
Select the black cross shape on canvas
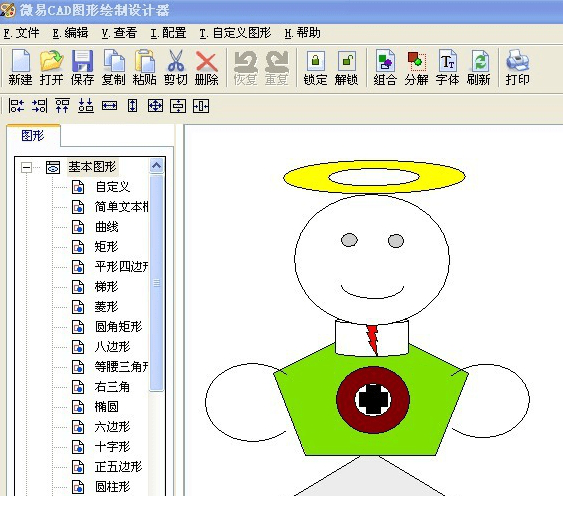click(x=373, y=400)
